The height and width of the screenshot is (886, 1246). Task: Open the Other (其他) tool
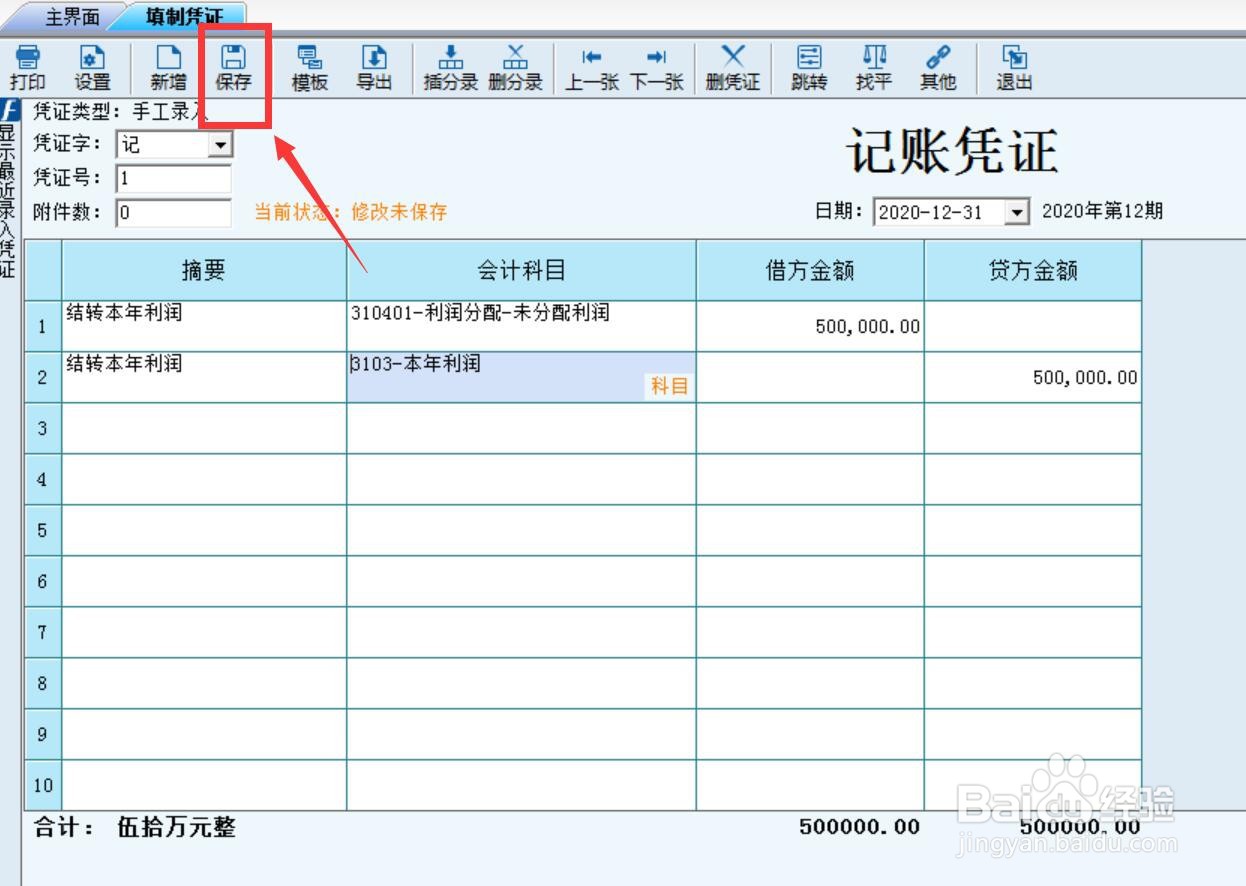tap(938, 68)
